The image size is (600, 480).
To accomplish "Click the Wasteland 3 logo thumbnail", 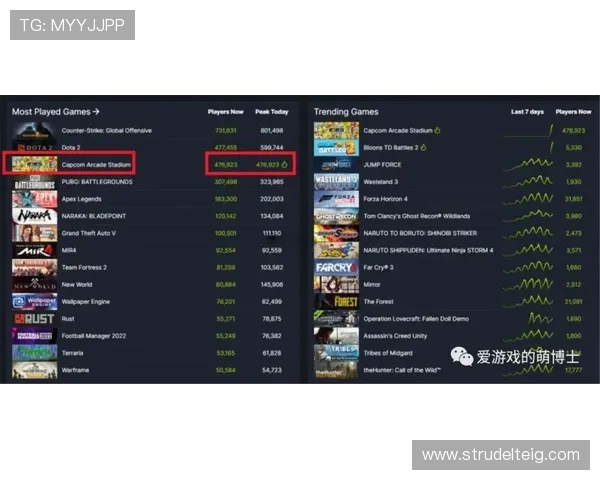I will click(336, 182).
